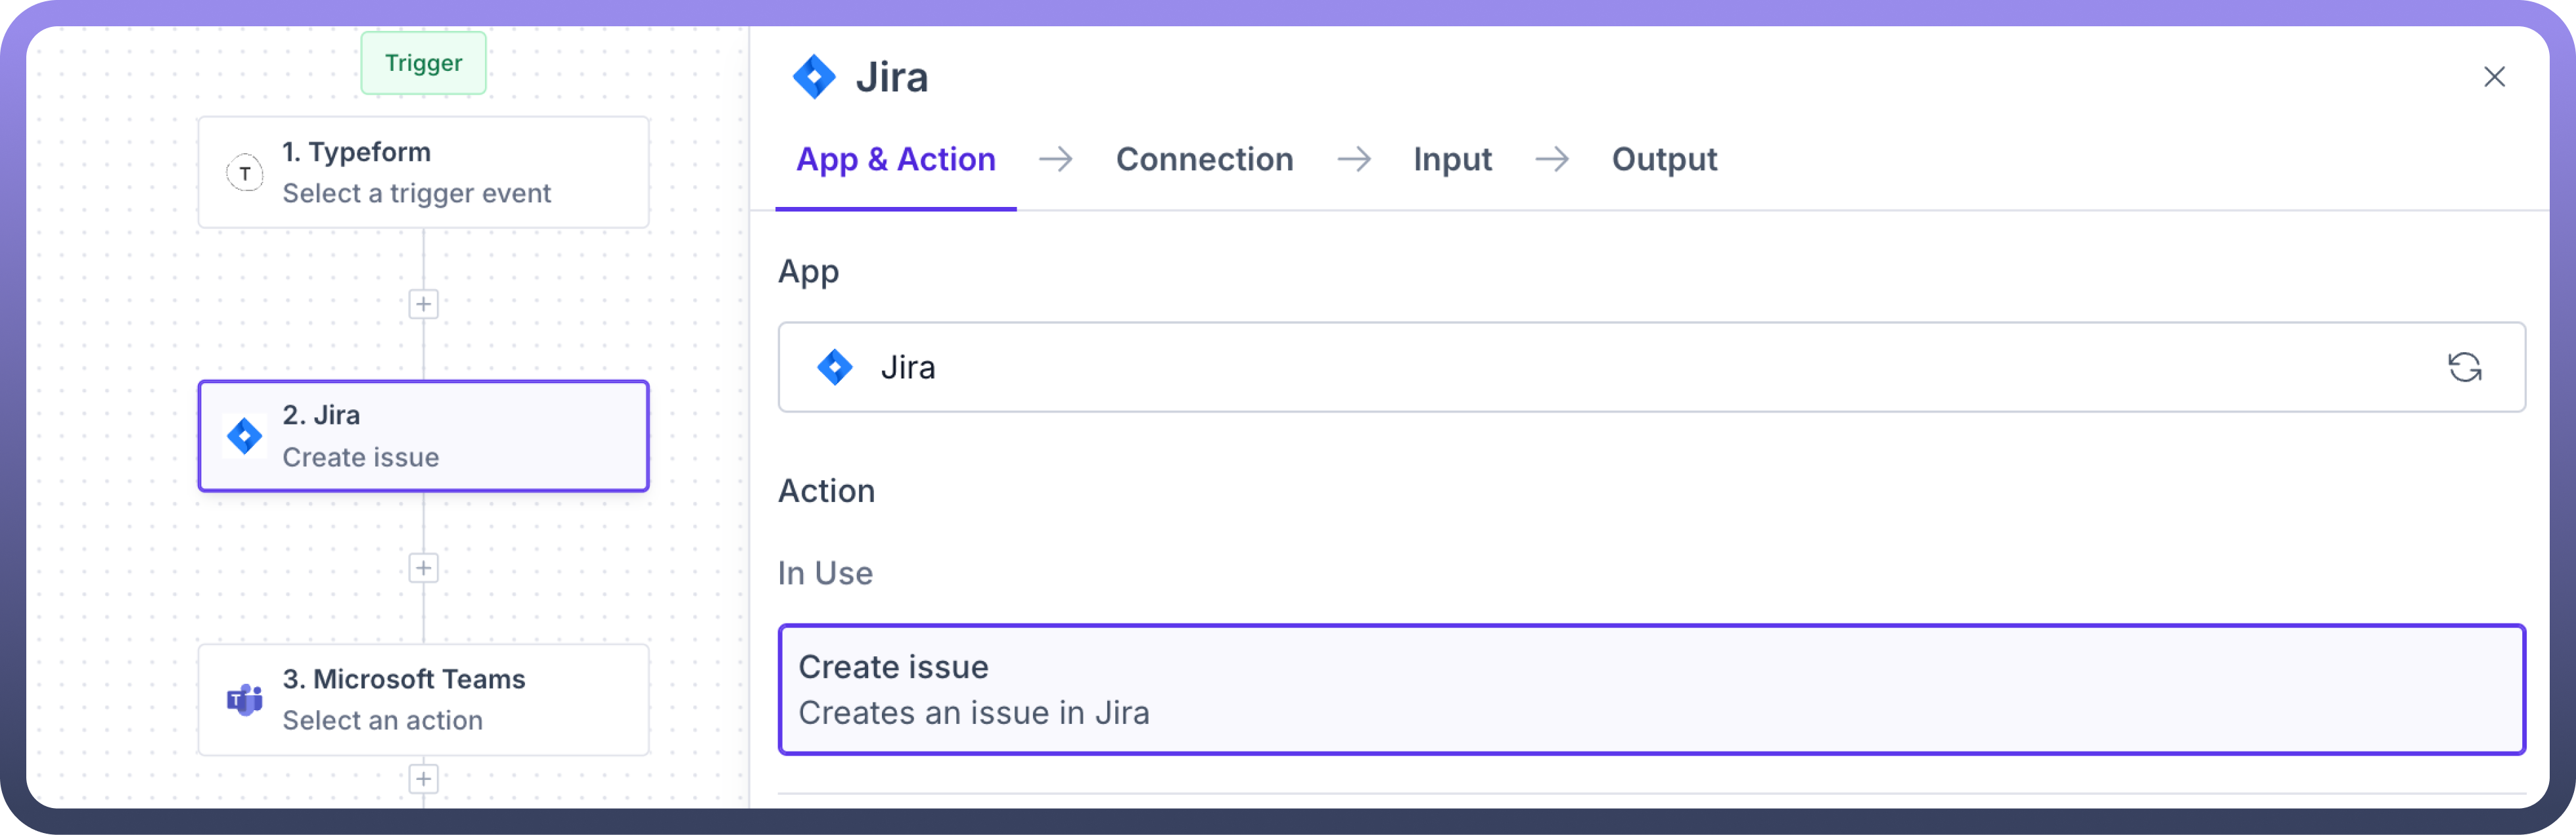Select the Create issue action
This screenshot has height=835, width=2576.
point(1651,689)
